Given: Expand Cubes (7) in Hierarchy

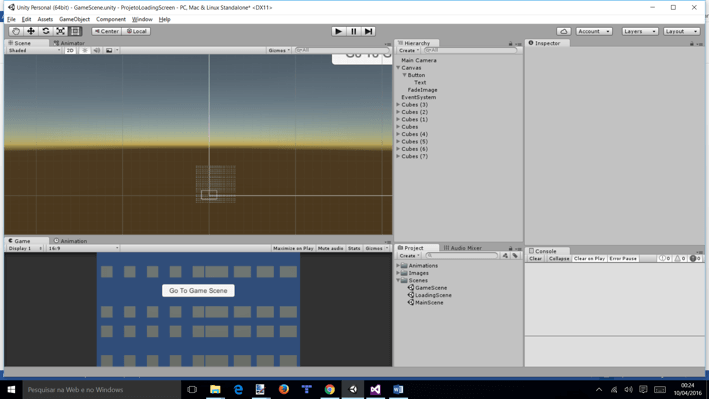Looking at the screenshot, I should pos(398,156).
